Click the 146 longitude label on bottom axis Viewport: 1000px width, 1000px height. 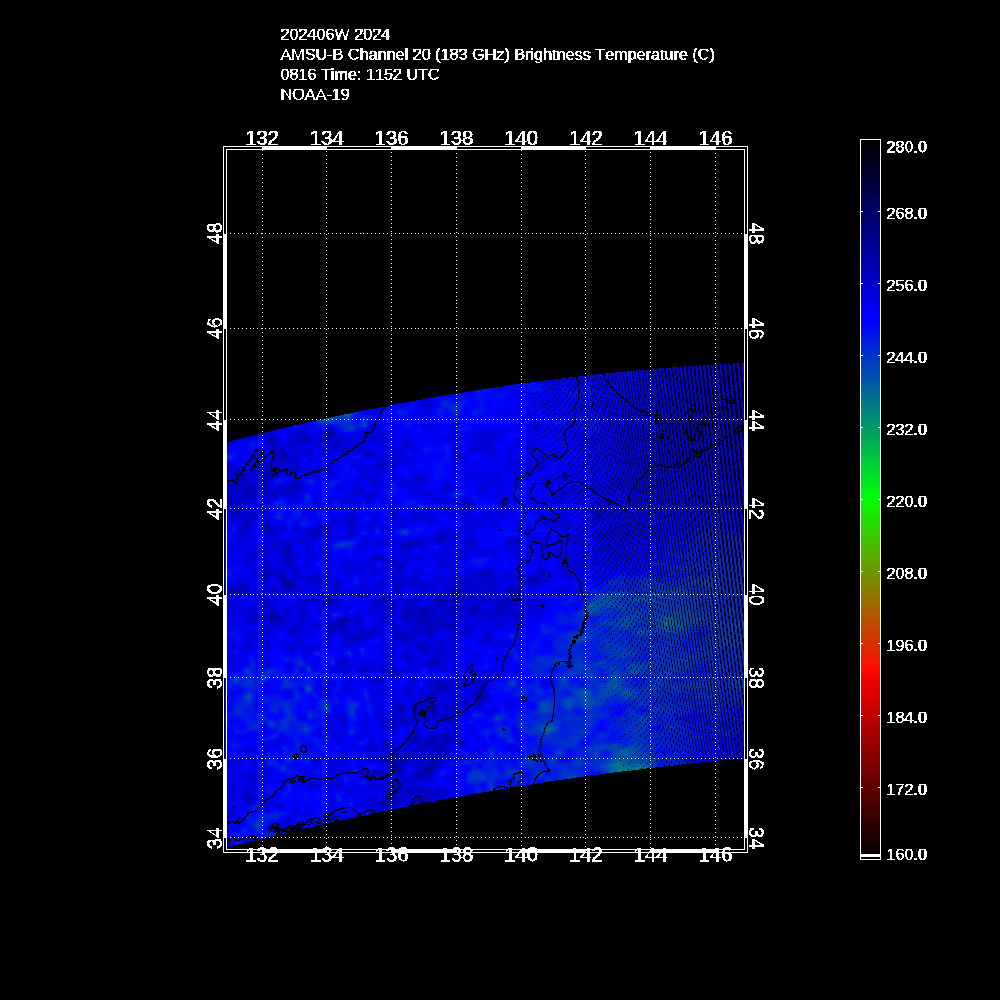pyautogui.click(x=715, y=855)
